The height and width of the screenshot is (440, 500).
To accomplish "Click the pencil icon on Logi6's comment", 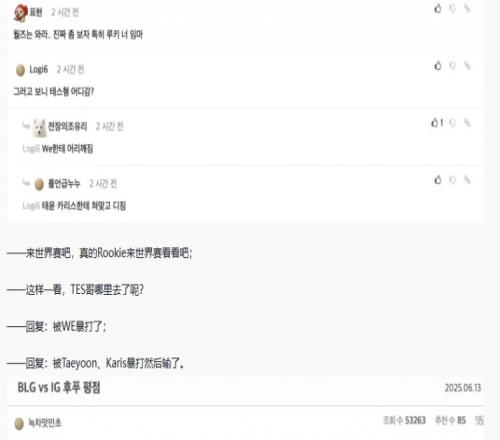I will [x=467, y=66].
